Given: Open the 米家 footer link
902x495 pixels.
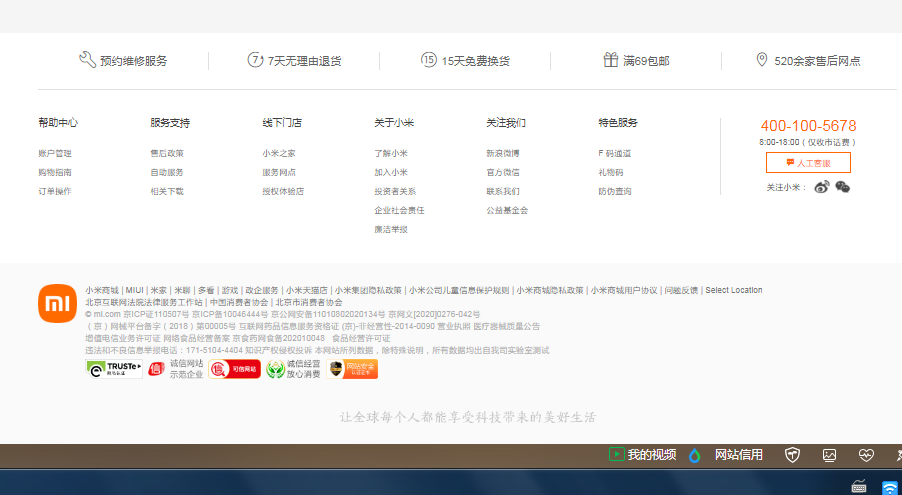Looking at the screenshot, I should coord(158,290).
